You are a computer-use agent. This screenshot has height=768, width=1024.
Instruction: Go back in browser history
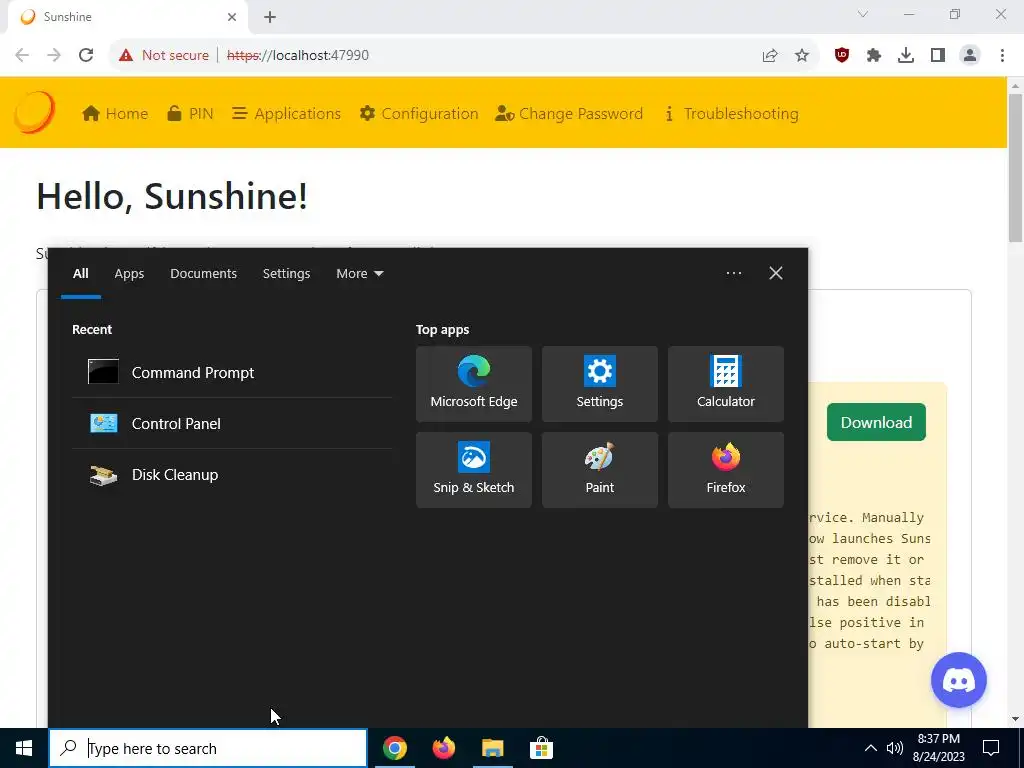click(22, 56)
